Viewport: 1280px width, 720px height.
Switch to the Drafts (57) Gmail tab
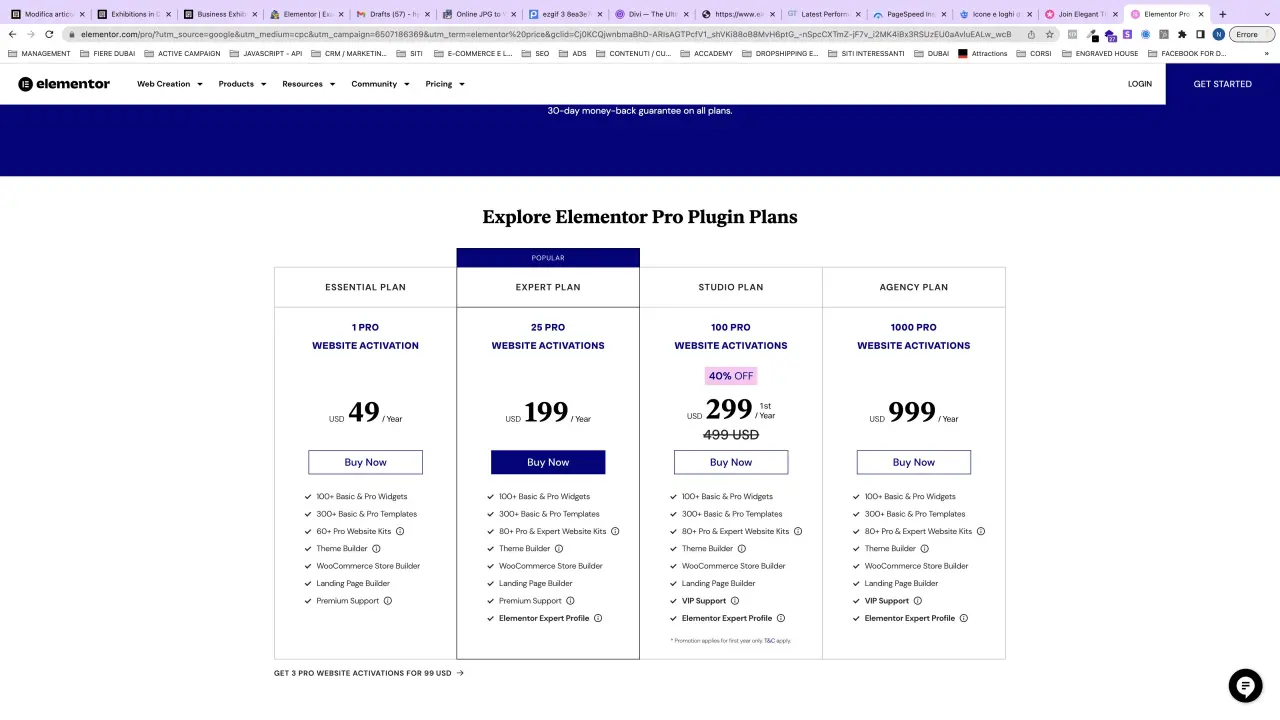pos(393,14)
